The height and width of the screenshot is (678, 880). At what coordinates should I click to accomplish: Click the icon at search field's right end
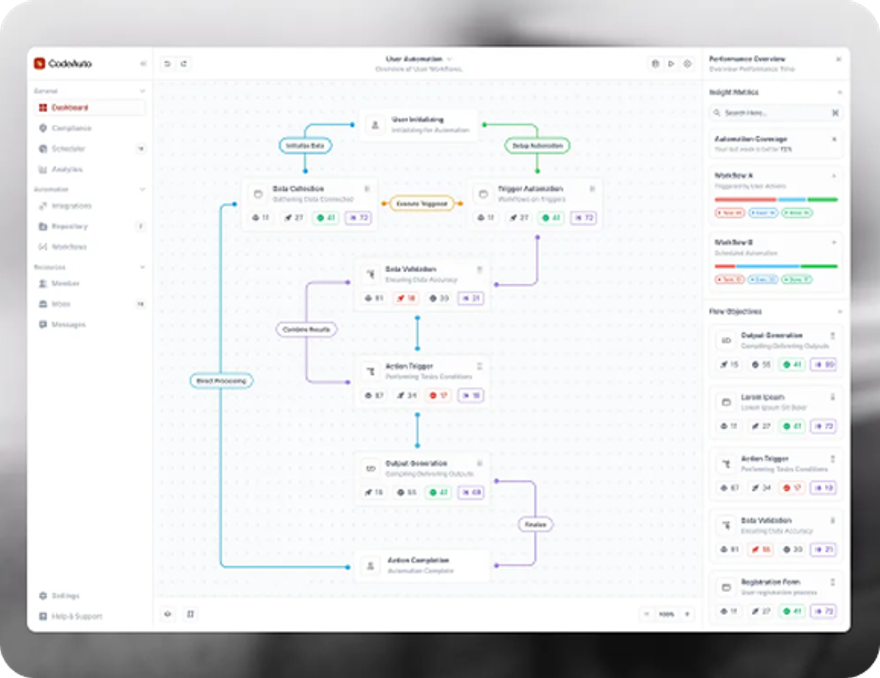pyautogui.click(x=835, y=113)
